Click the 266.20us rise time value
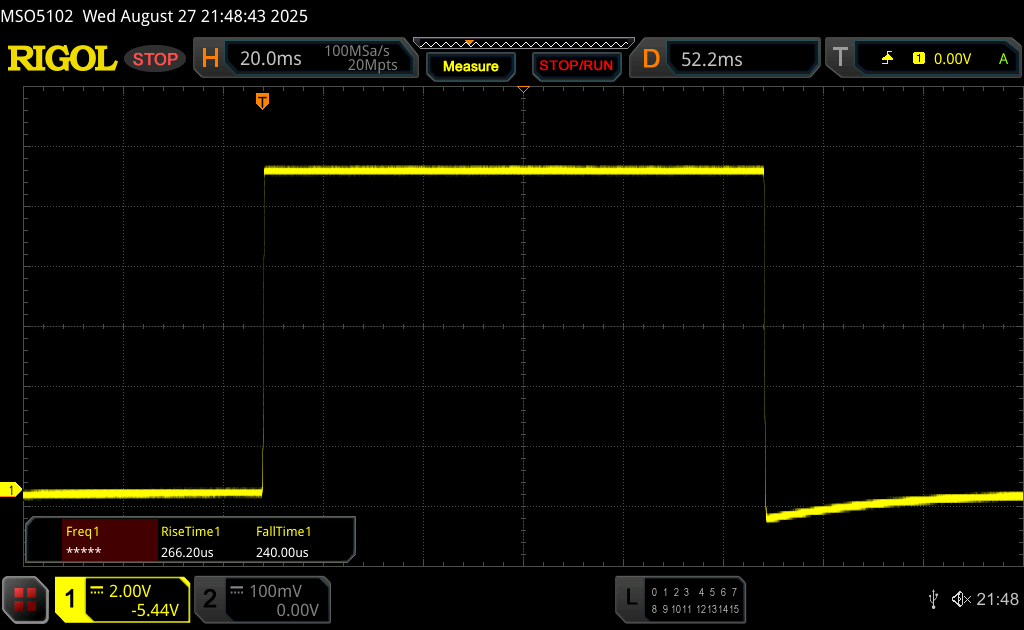Image resolution: width=1024 pixels, height=630 pixels. (x=187, y=552)
